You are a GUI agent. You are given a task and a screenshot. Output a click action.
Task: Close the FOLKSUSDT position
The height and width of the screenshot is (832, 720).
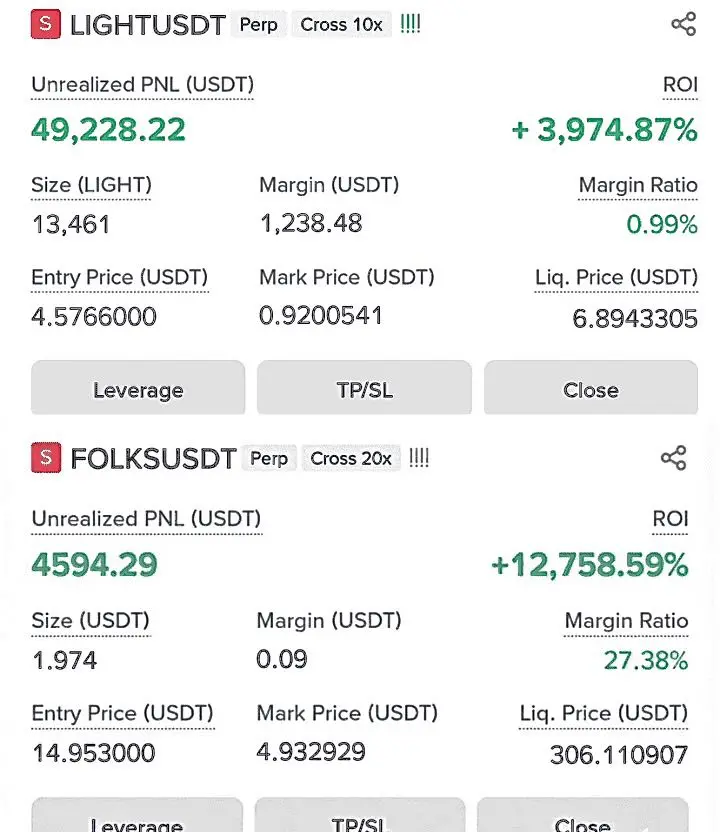(583, 815)
